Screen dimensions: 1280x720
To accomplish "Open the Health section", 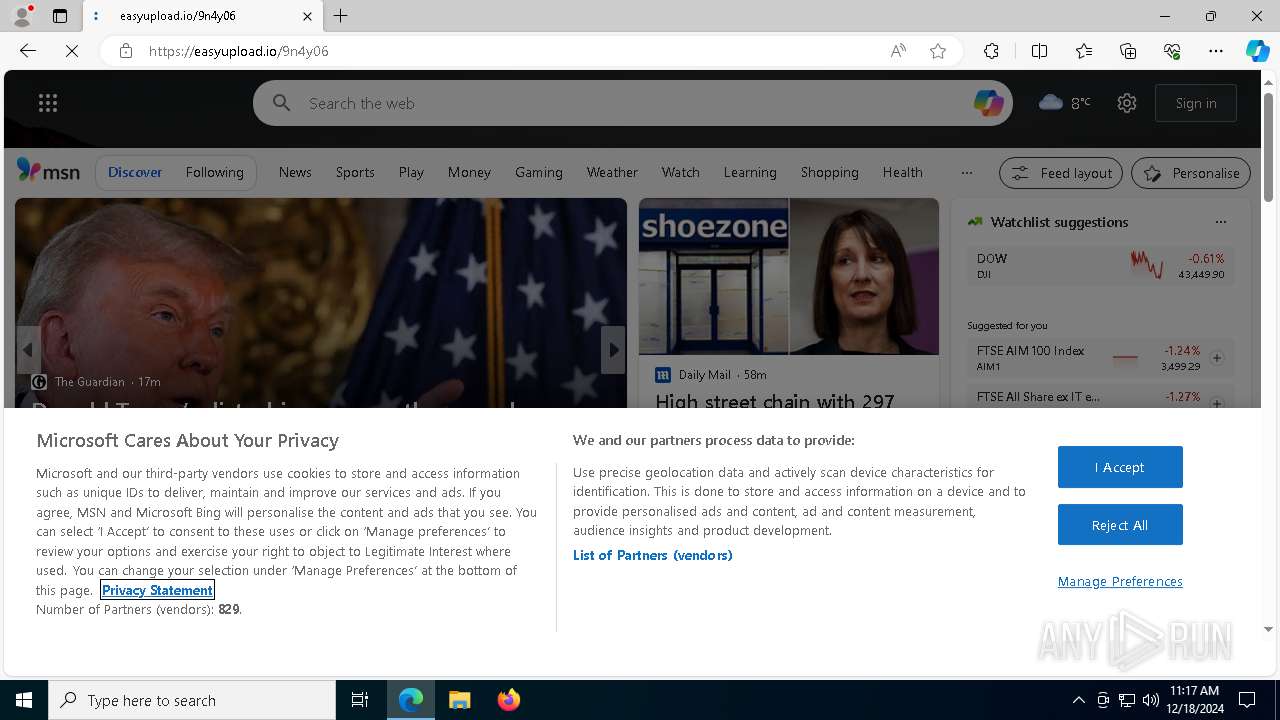I will [x=903, y=172].
